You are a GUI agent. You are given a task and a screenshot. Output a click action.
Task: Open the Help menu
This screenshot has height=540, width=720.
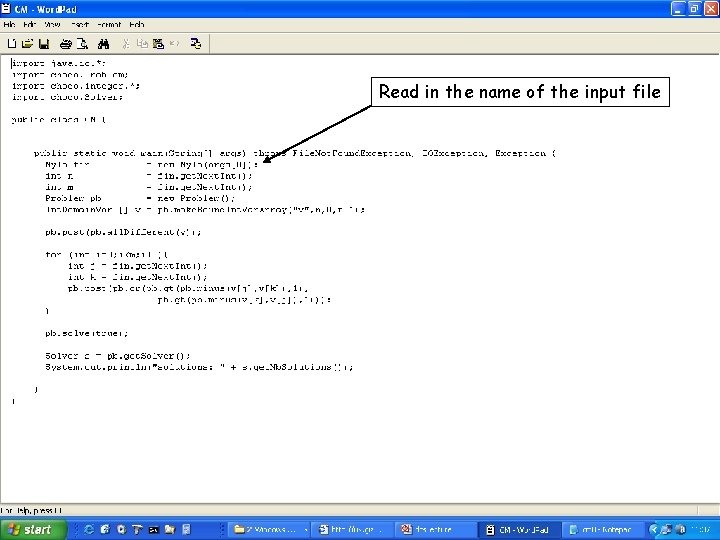(136, 24)
